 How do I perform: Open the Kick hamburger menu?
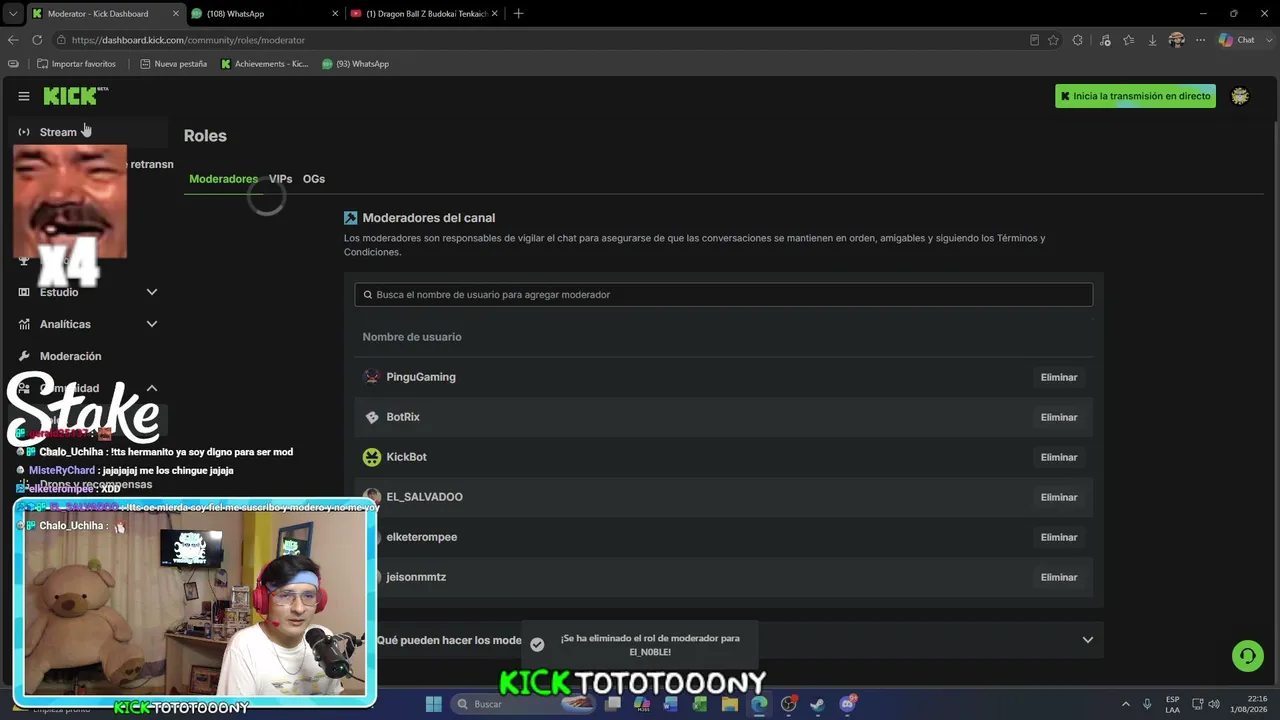(x=24, y=96)
